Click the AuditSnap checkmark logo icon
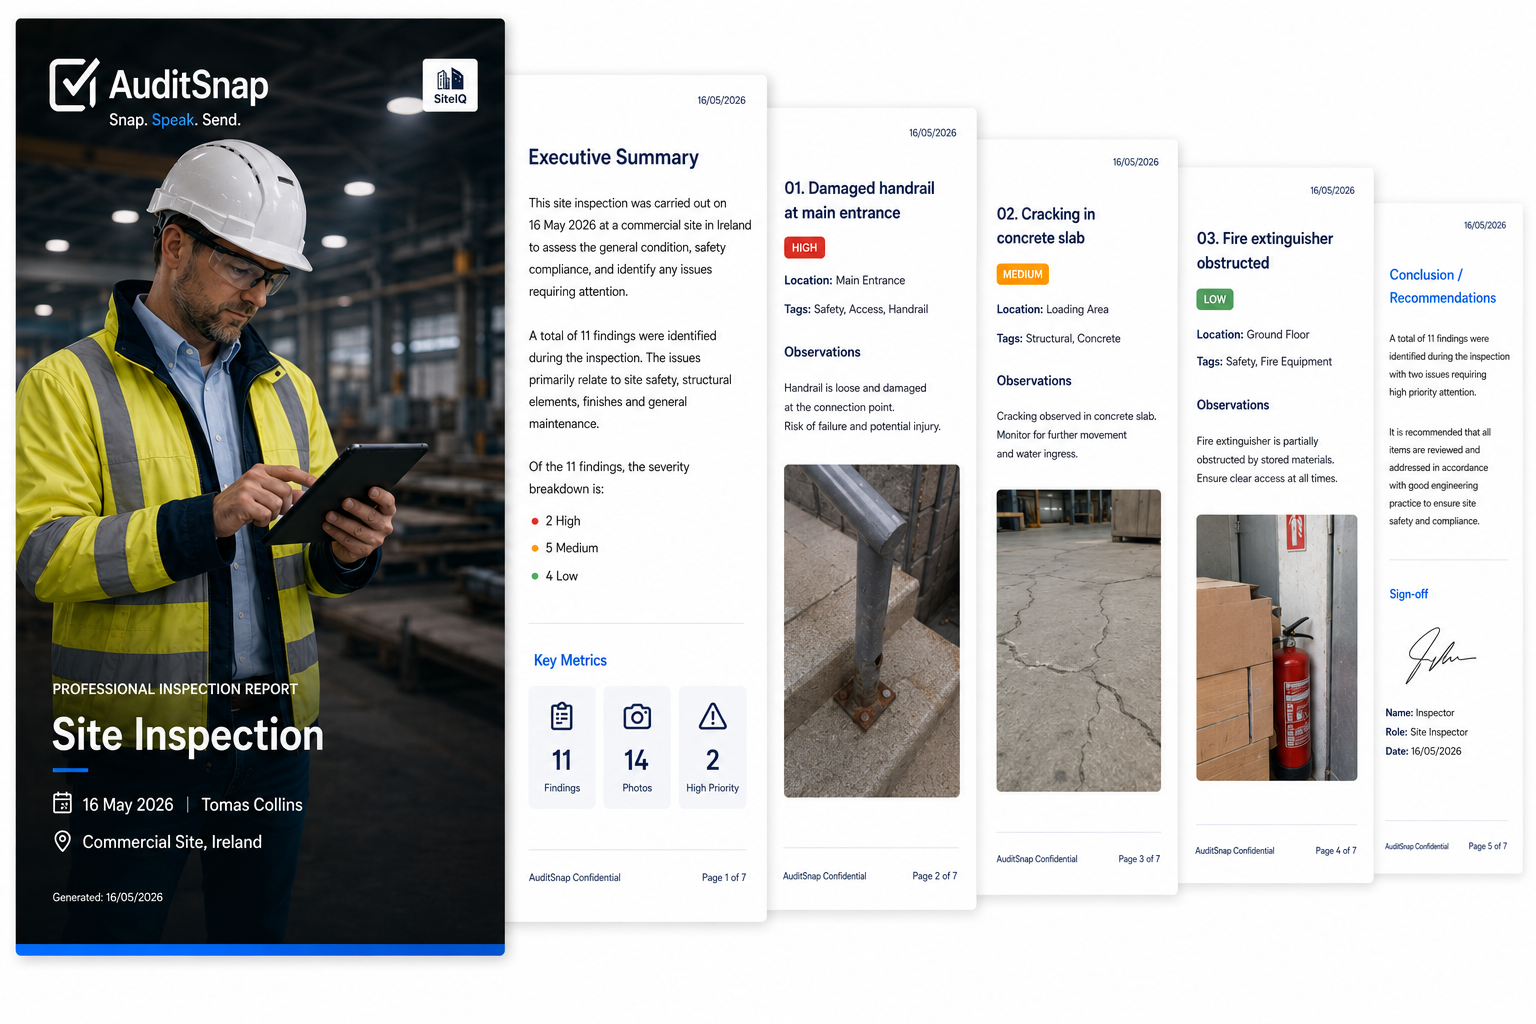 (x=74, y=84)
